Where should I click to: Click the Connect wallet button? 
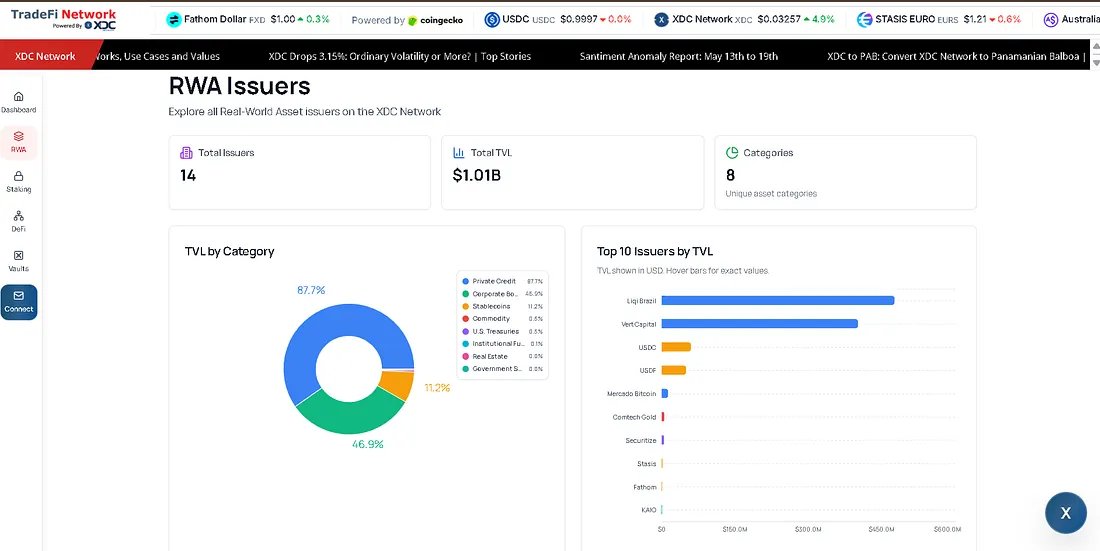pos(19,302)
